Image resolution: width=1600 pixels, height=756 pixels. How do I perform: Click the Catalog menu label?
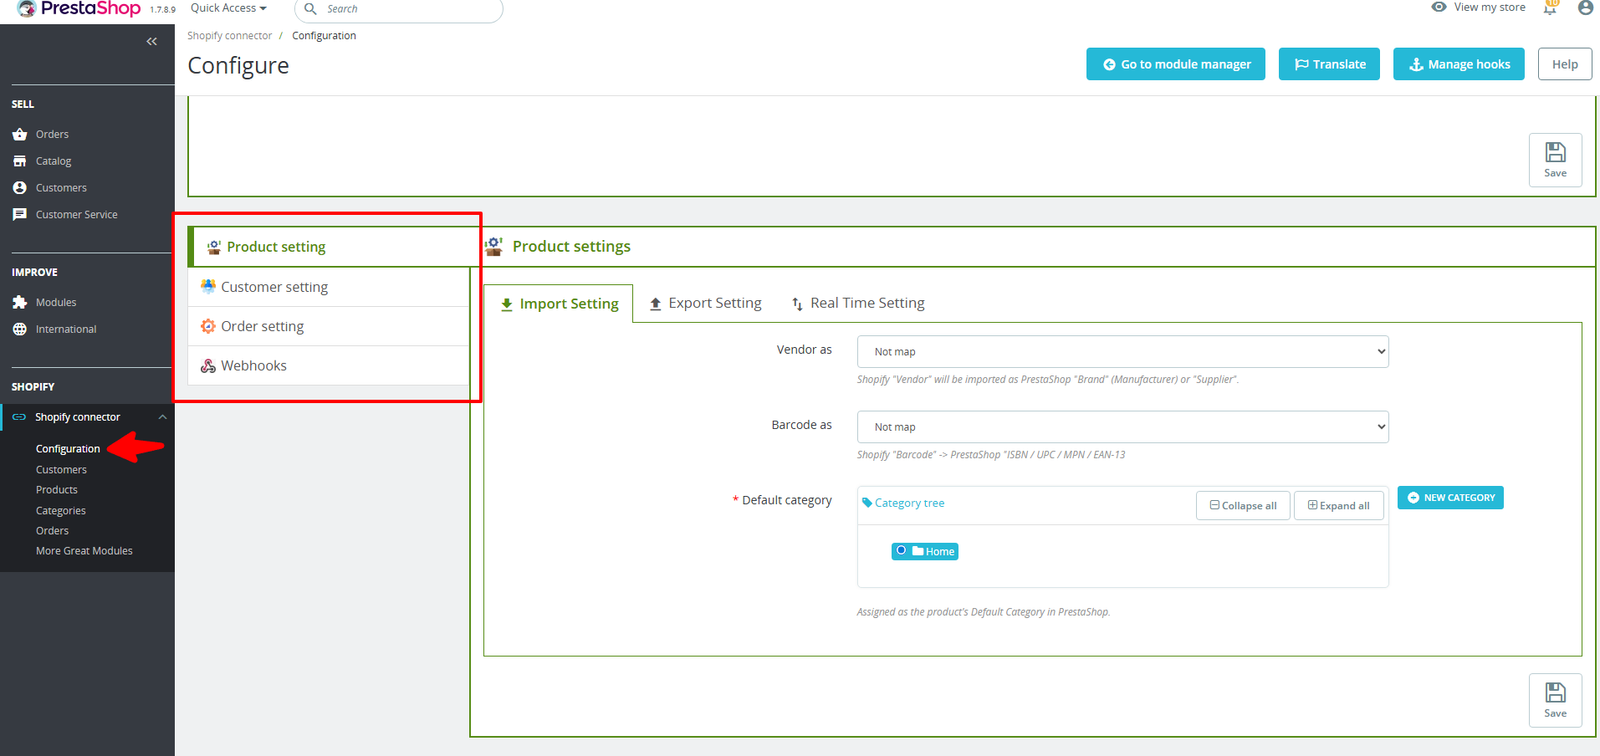(54, 161)
